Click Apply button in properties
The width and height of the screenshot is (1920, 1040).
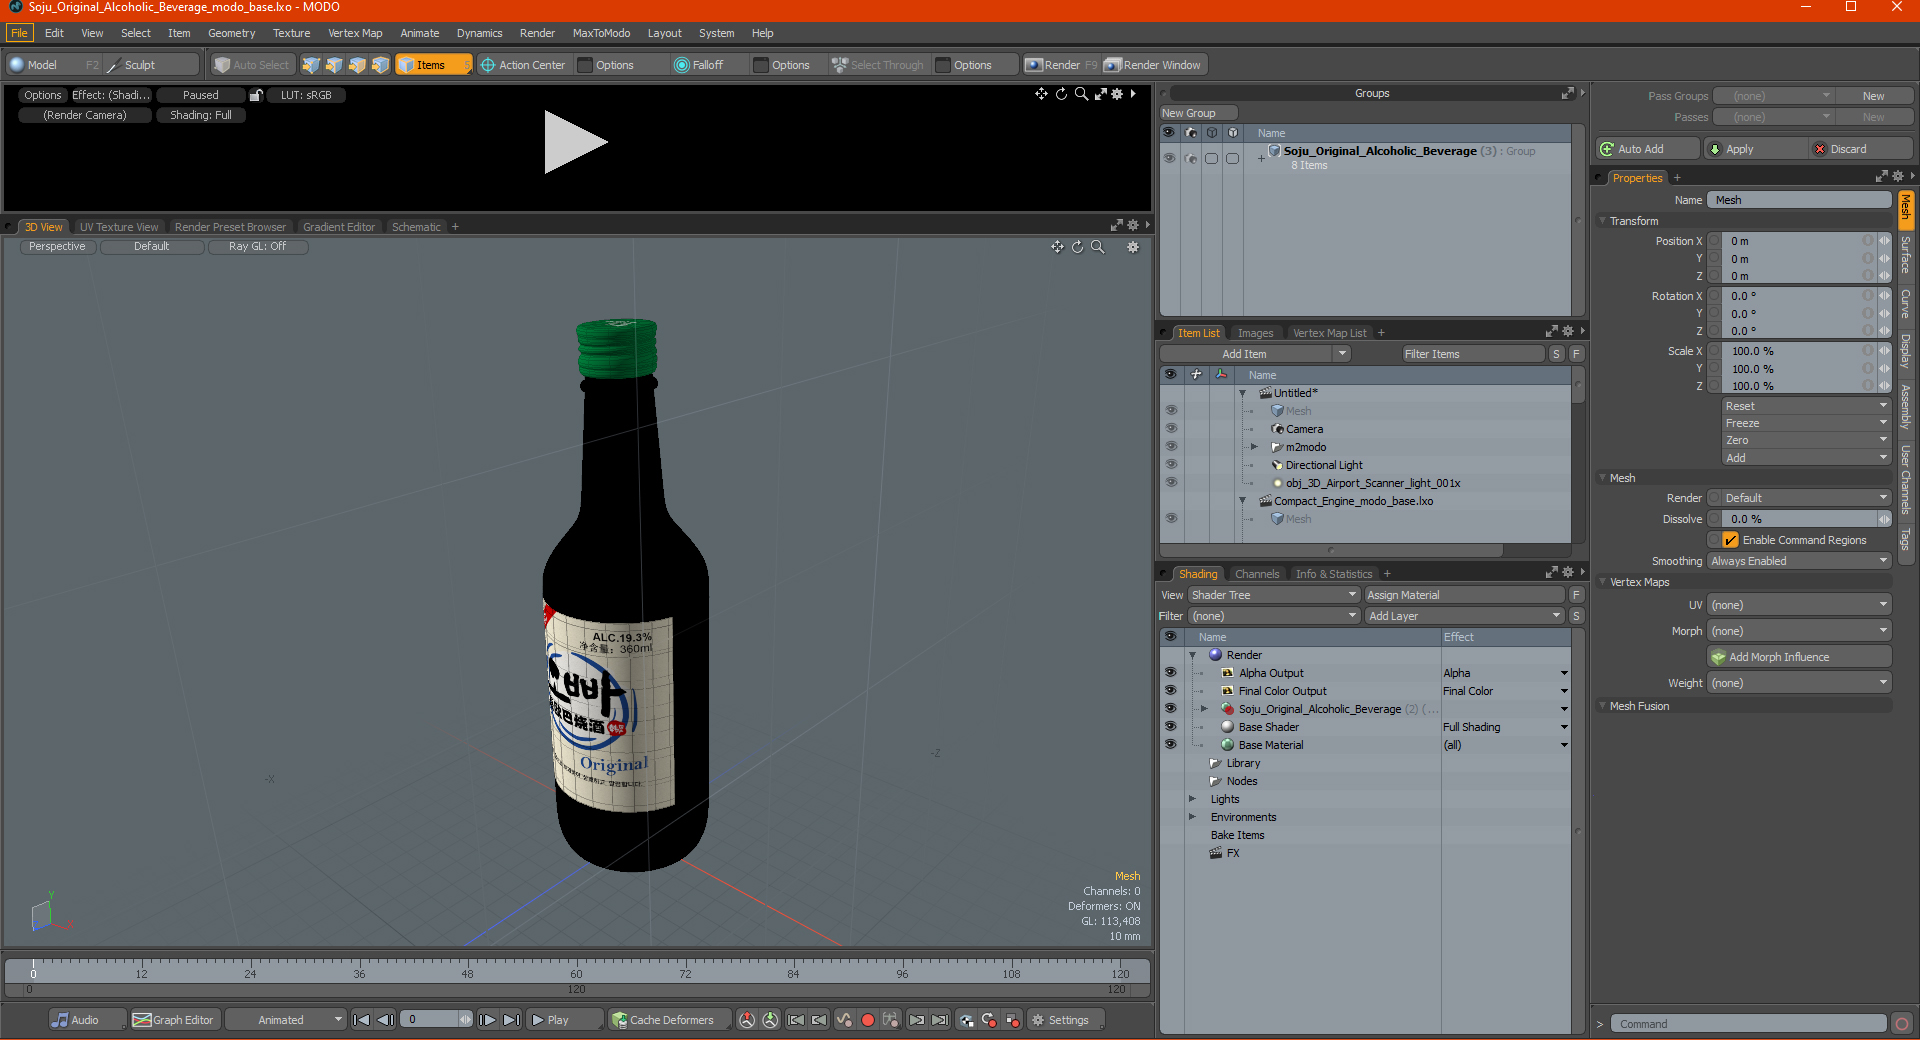[1755, 149]
